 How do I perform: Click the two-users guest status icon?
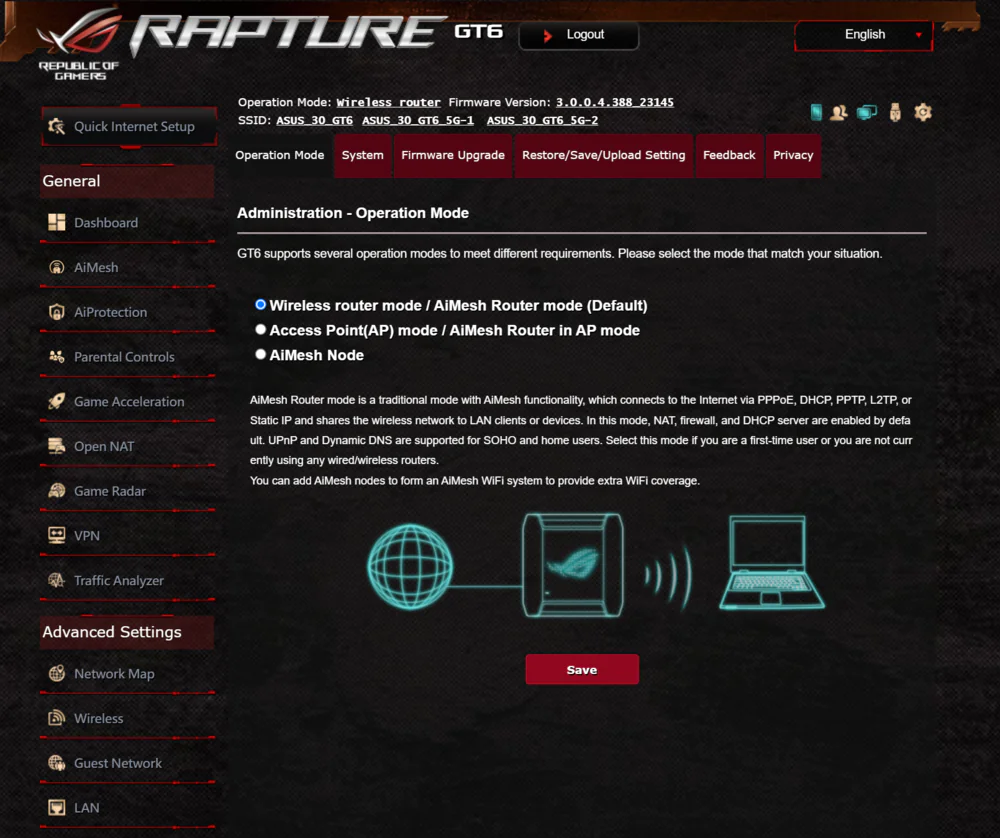point(839,112)
